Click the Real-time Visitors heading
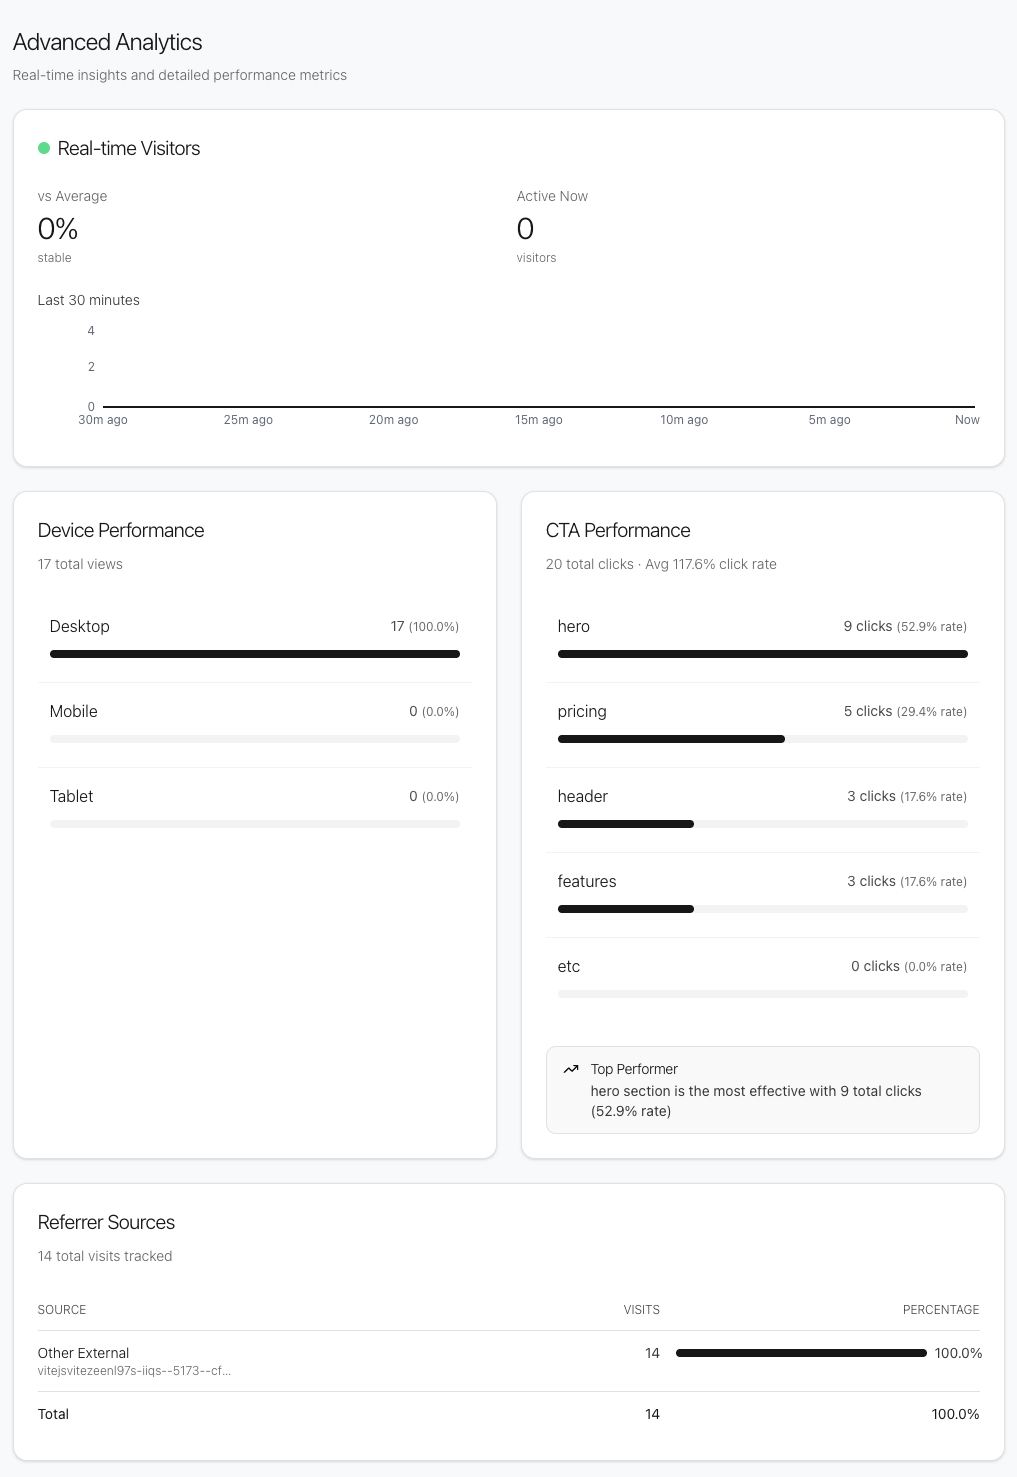 tap(130, 148)
